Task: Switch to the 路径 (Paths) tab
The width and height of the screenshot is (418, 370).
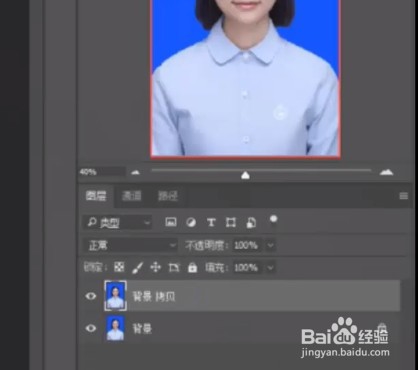Action: coord(168,196)
